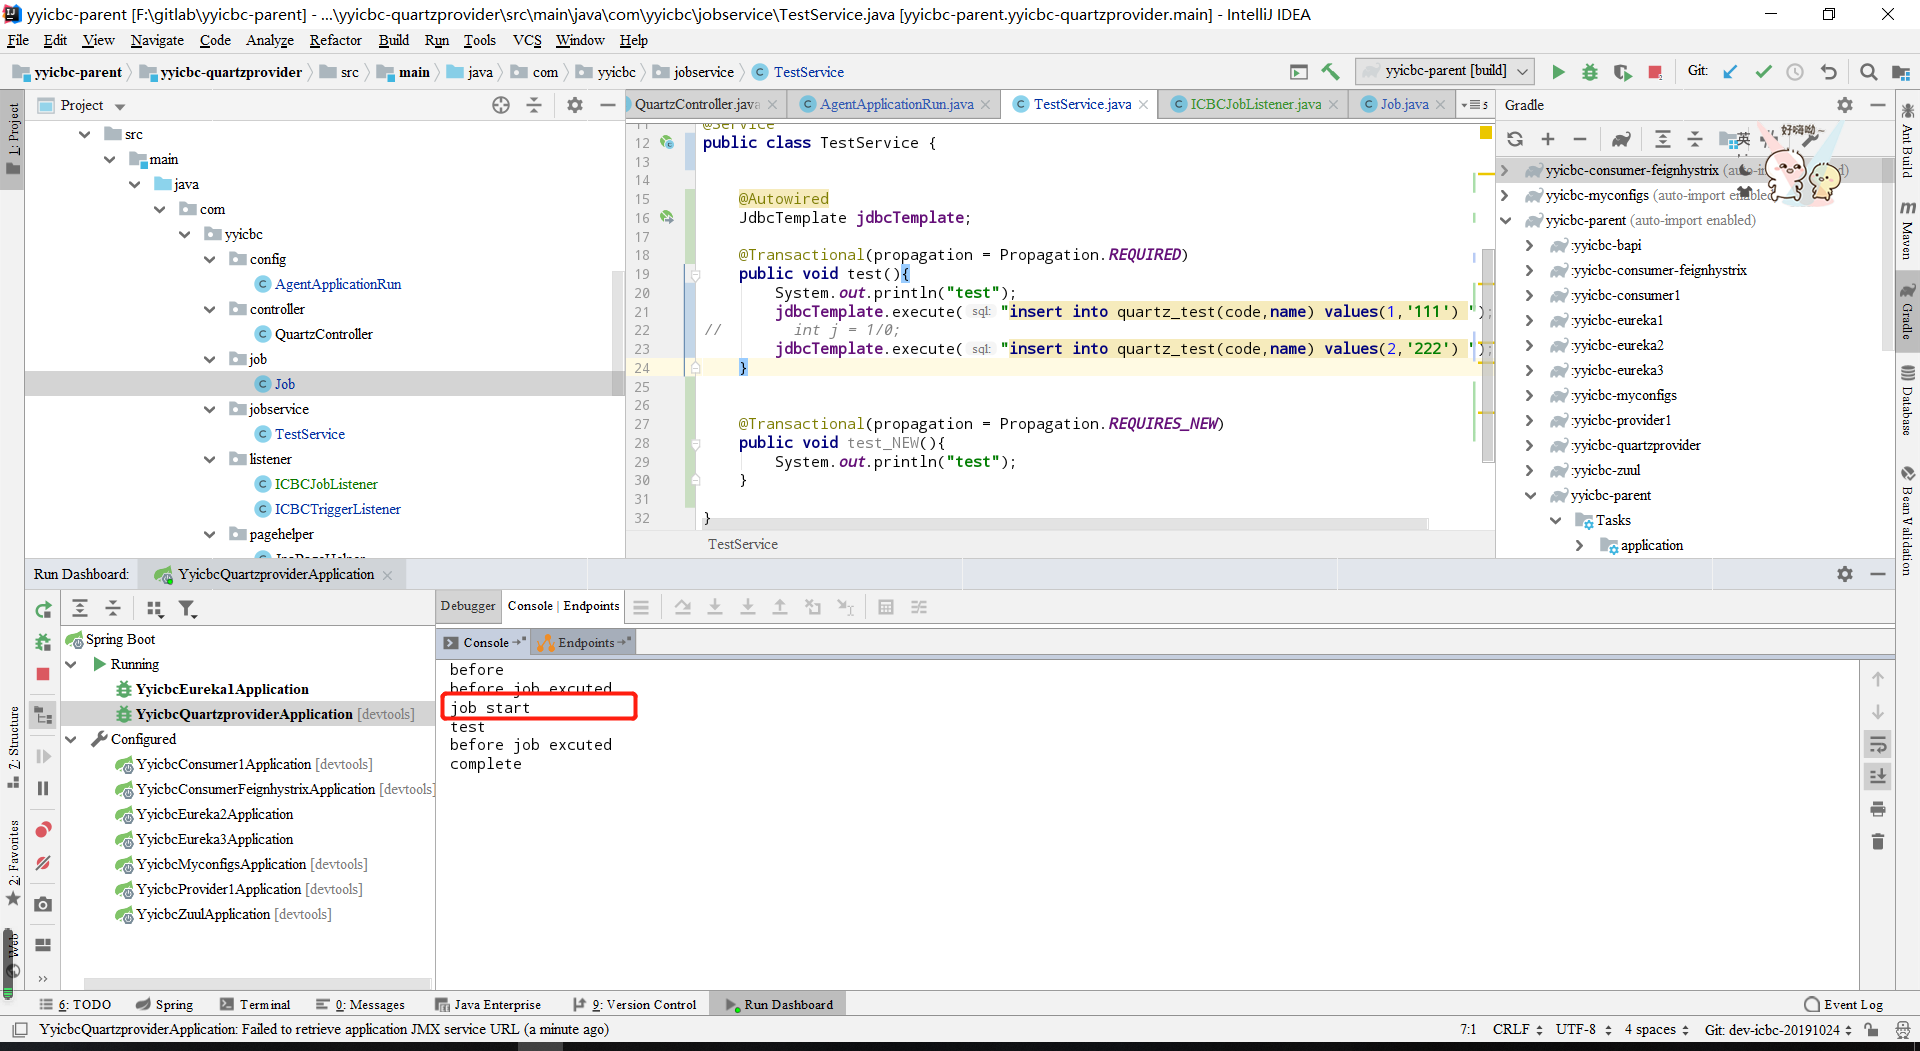Switch to ICBCJobListener.java tab
Viewport: 1920px width, 1051px height.
pyautogui.click(x=1255, y=104)
